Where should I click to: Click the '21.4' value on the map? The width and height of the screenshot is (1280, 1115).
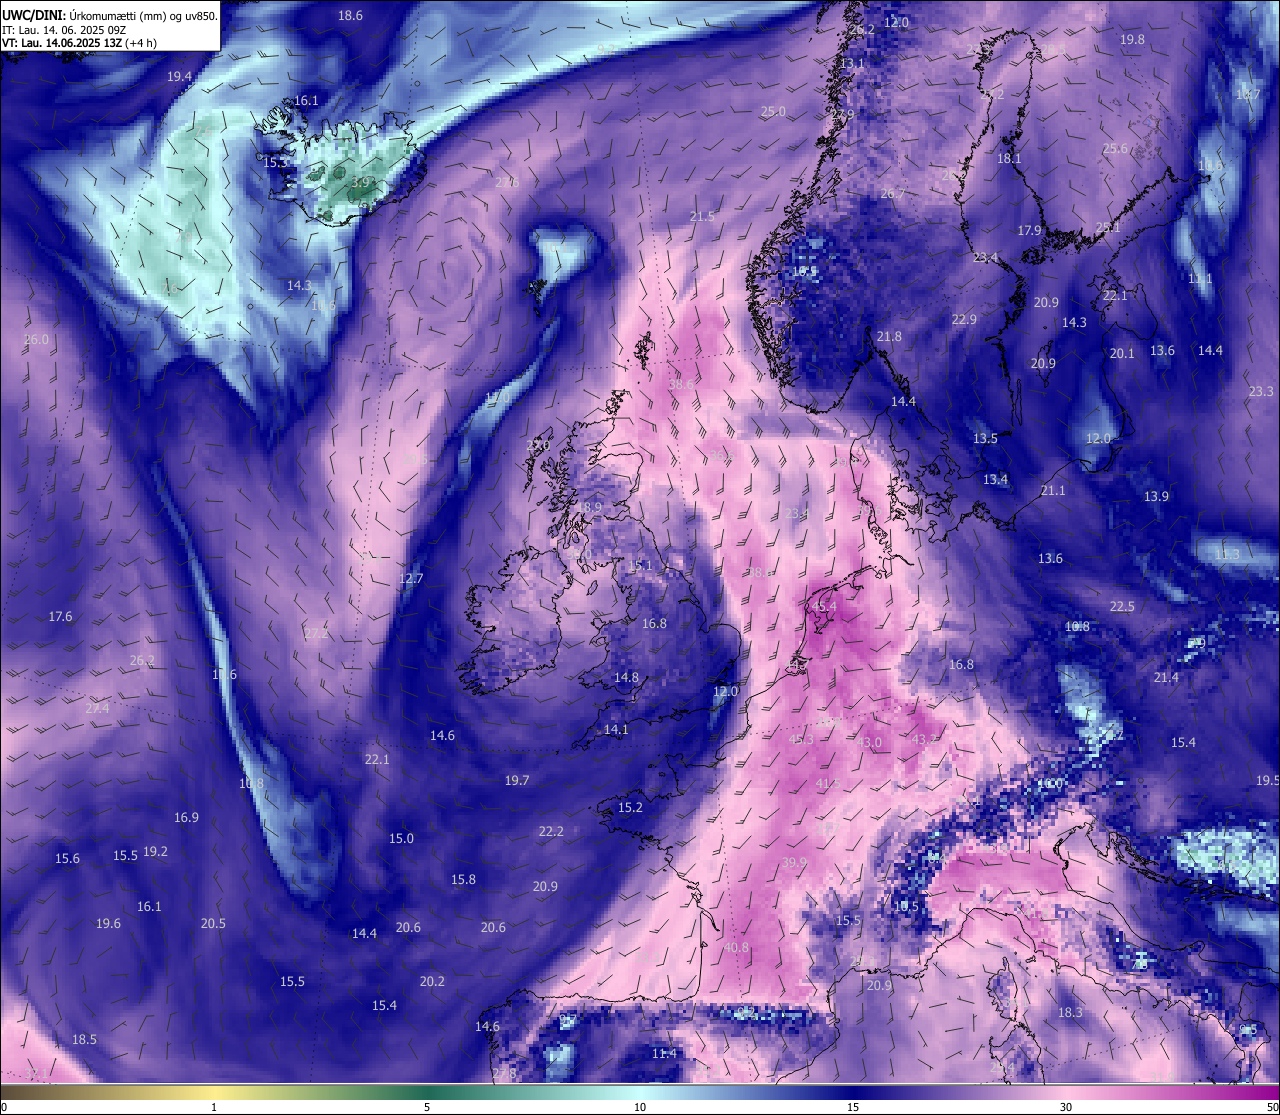(1166, 678)
